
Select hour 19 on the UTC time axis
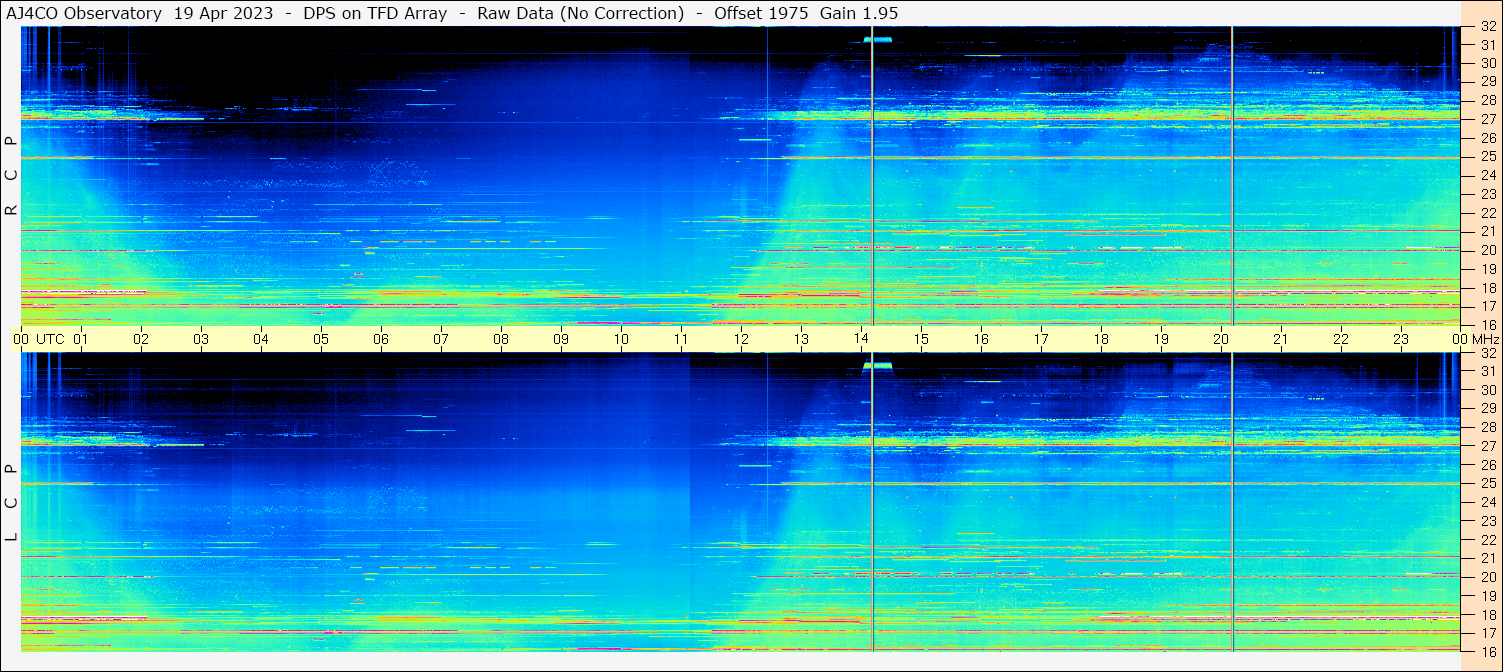click(x=1161, y=339)
